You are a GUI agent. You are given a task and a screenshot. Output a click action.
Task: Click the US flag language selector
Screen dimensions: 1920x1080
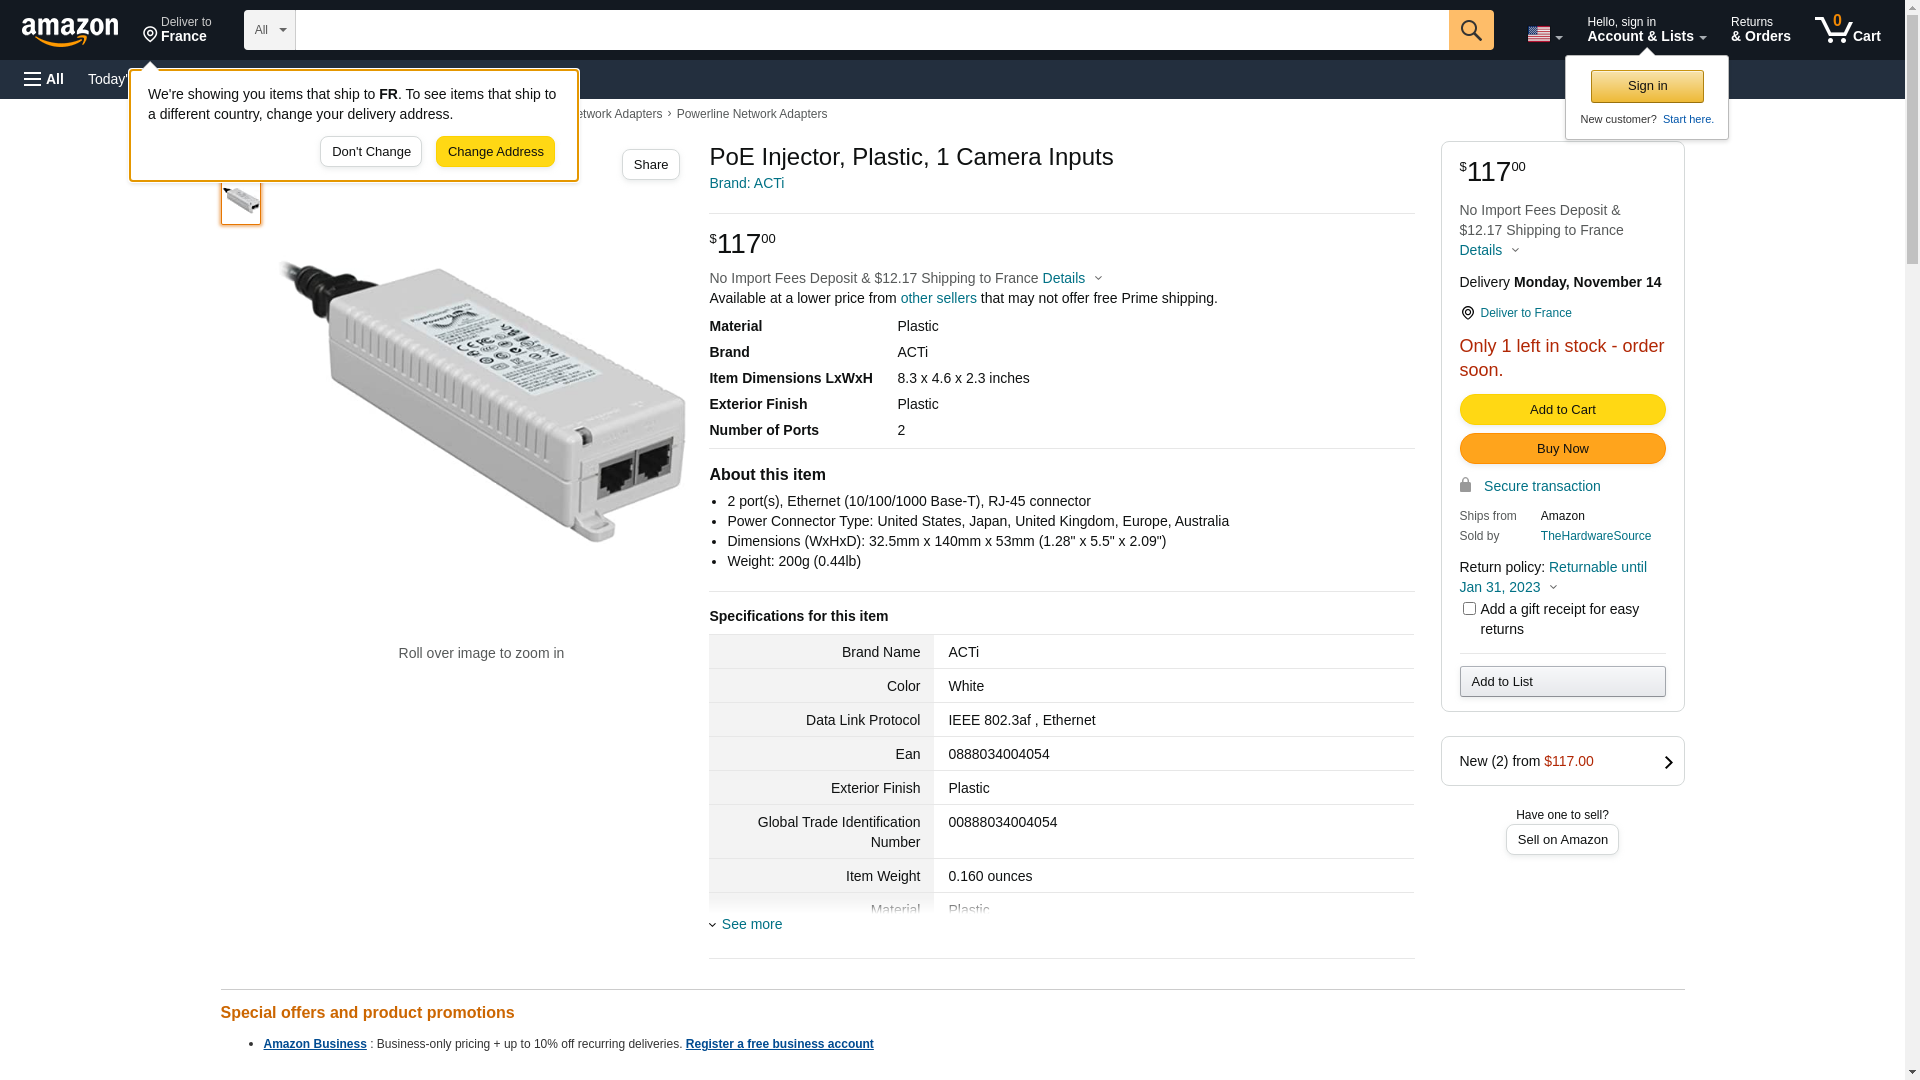(x=1543, y=34)
